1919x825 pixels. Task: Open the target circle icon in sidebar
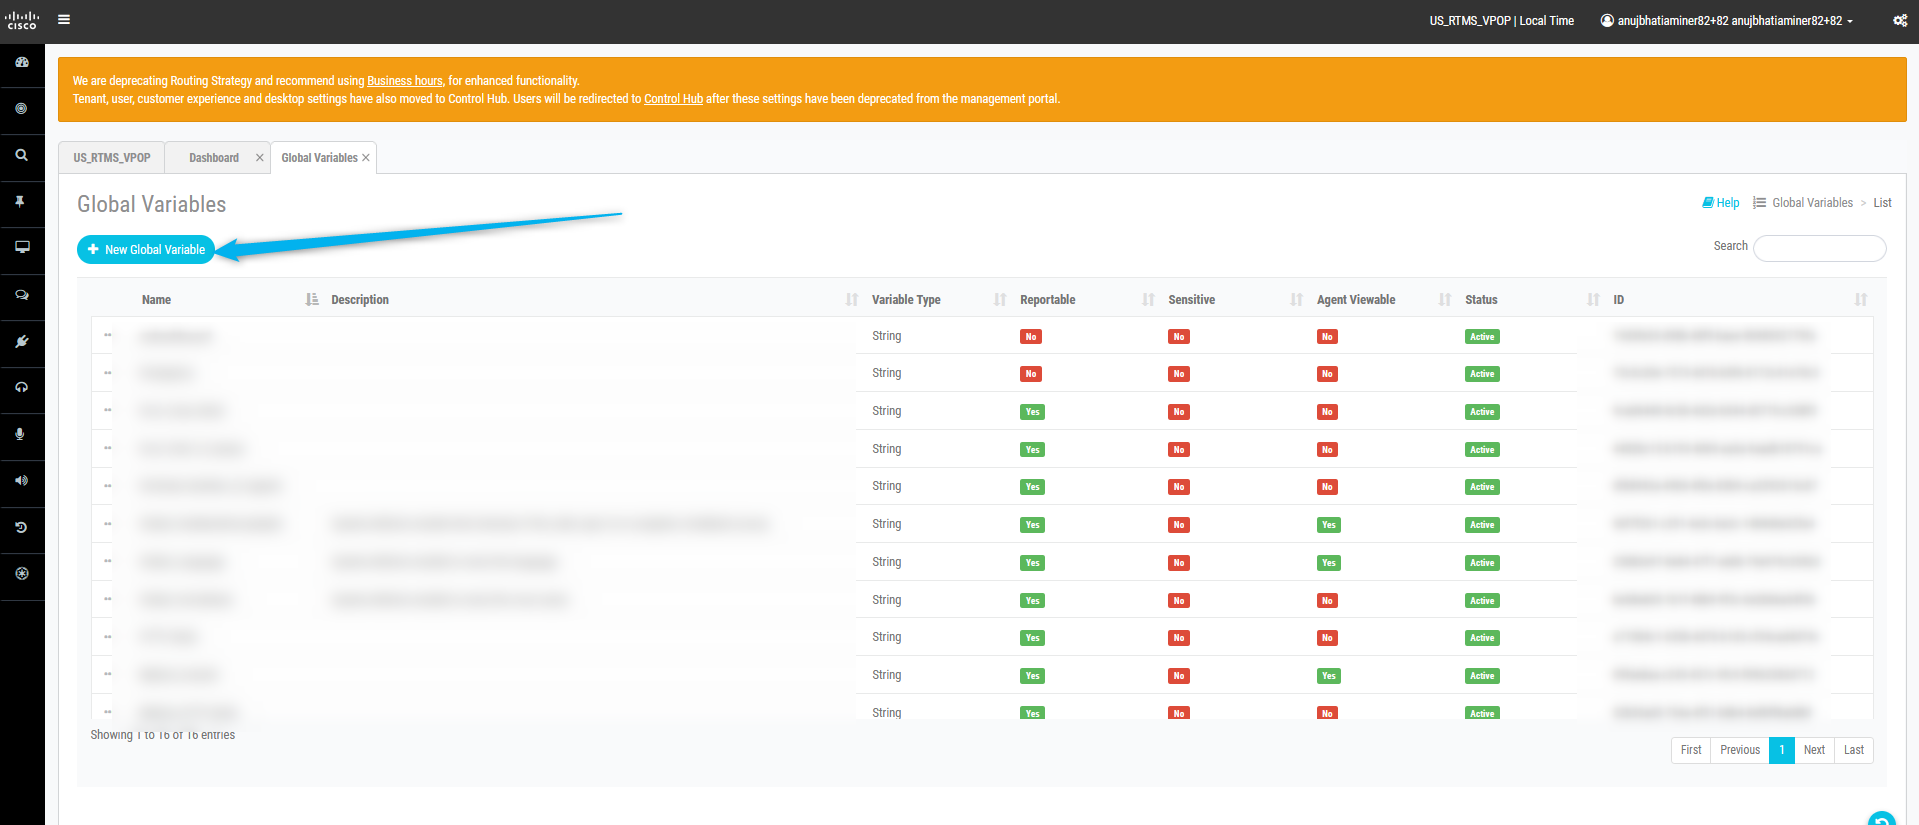tap(22, 108)
